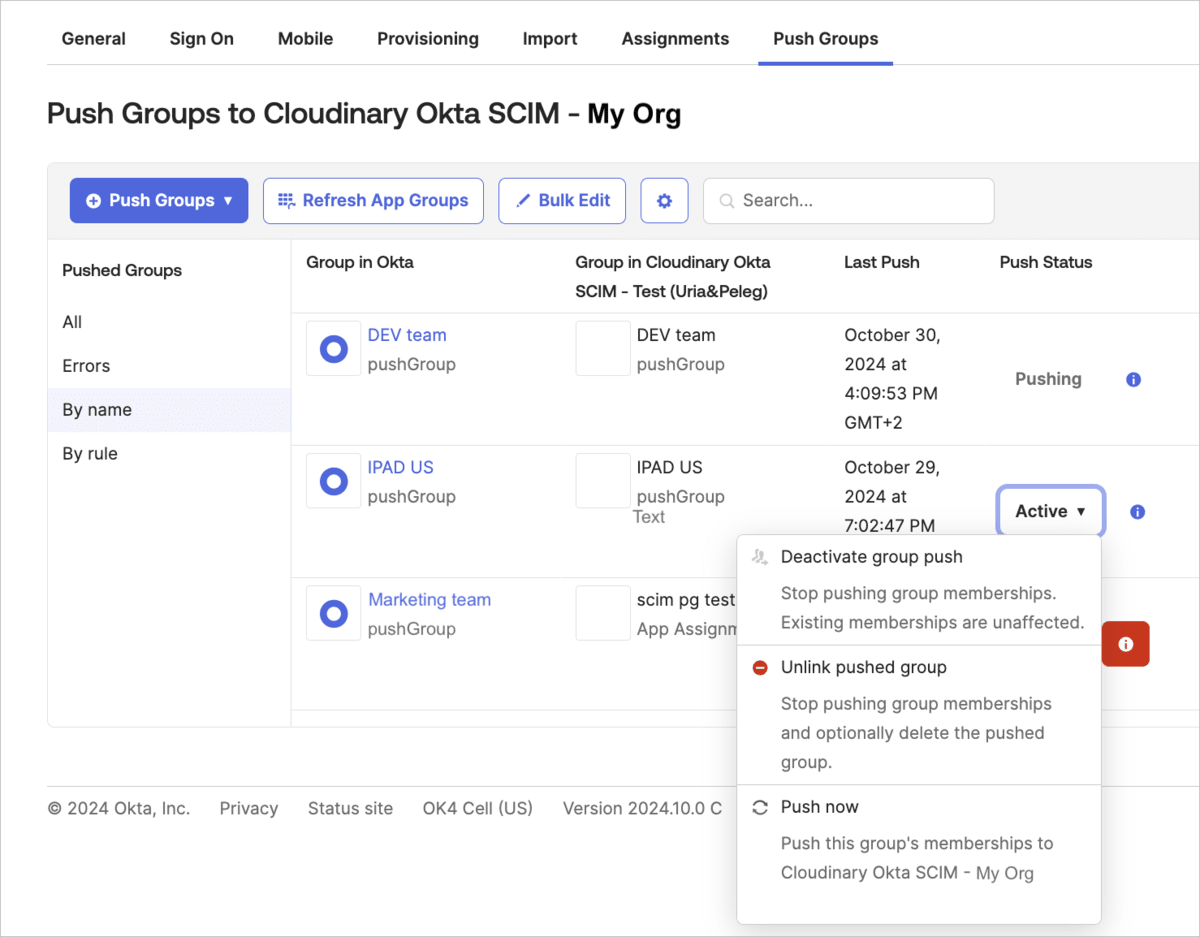Click IPAD US Cloudinary group placeholder thumbnail
1200x937 pixels.
[602, 481]
